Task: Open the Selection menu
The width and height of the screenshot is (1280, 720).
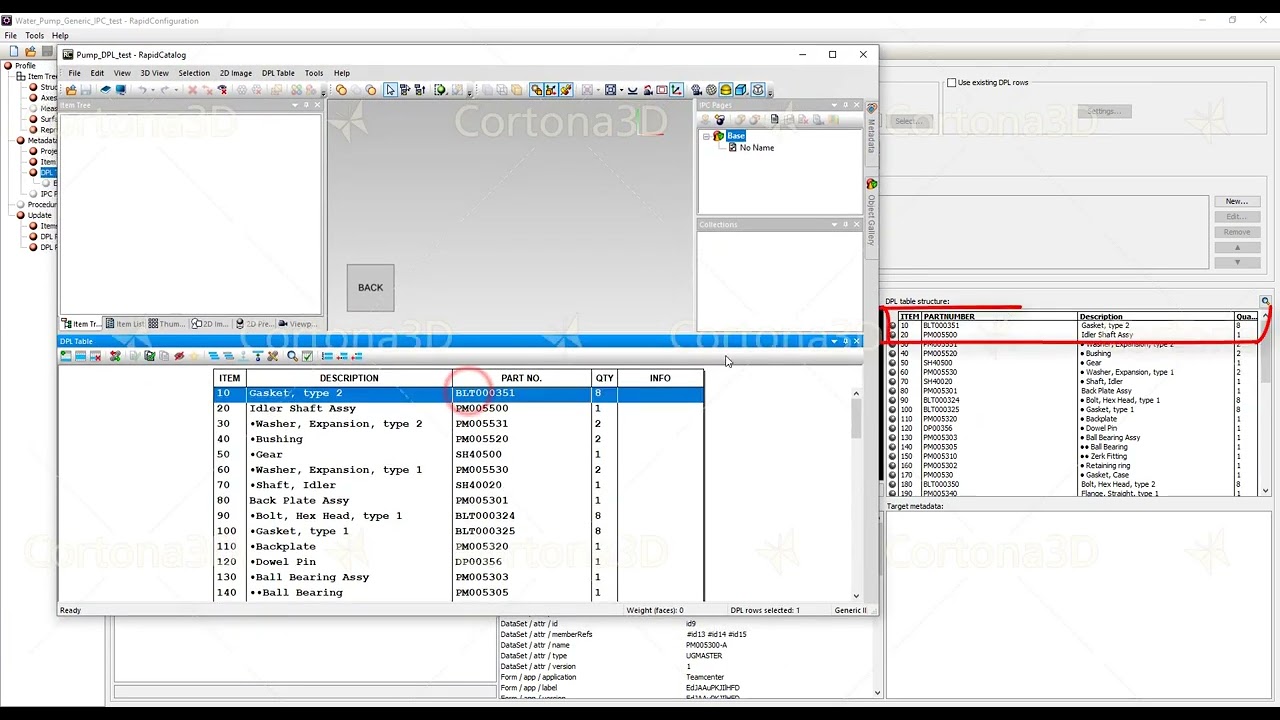Action: pos(194,73)
